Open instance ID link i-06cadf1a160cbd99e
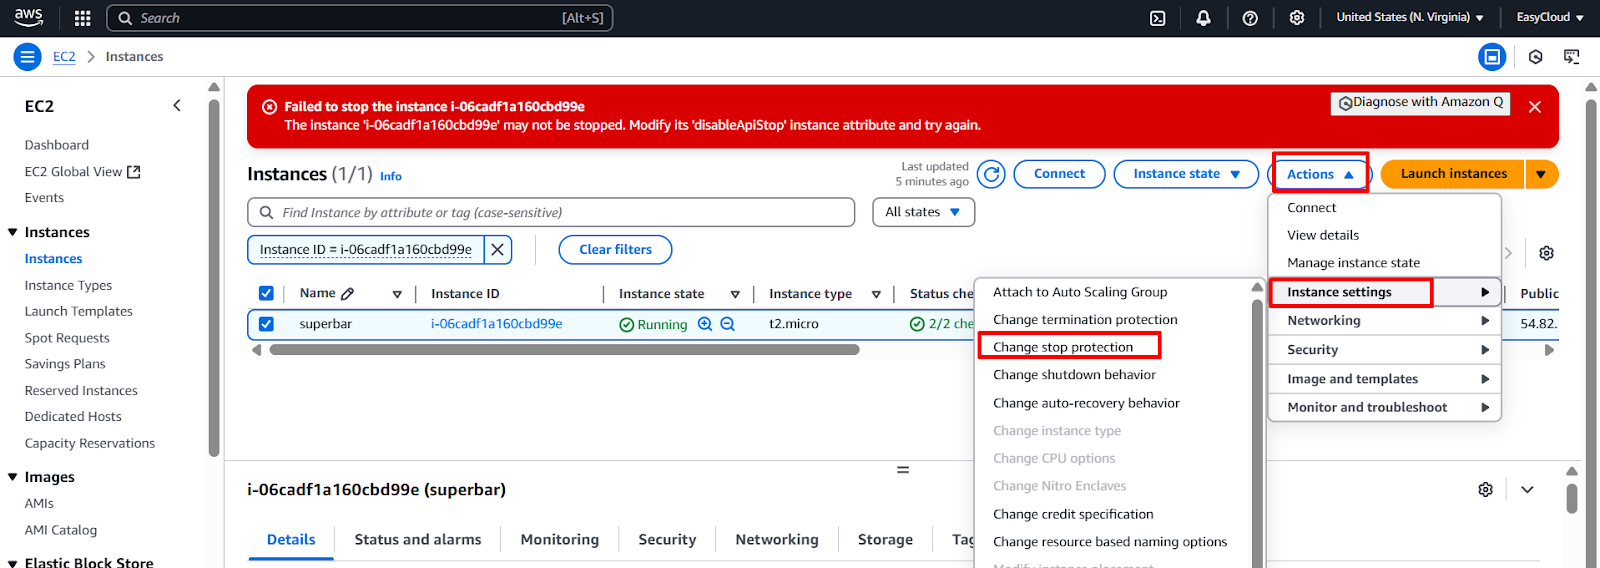The height and width of the screenshot is (568, 1600). point(496,324)
